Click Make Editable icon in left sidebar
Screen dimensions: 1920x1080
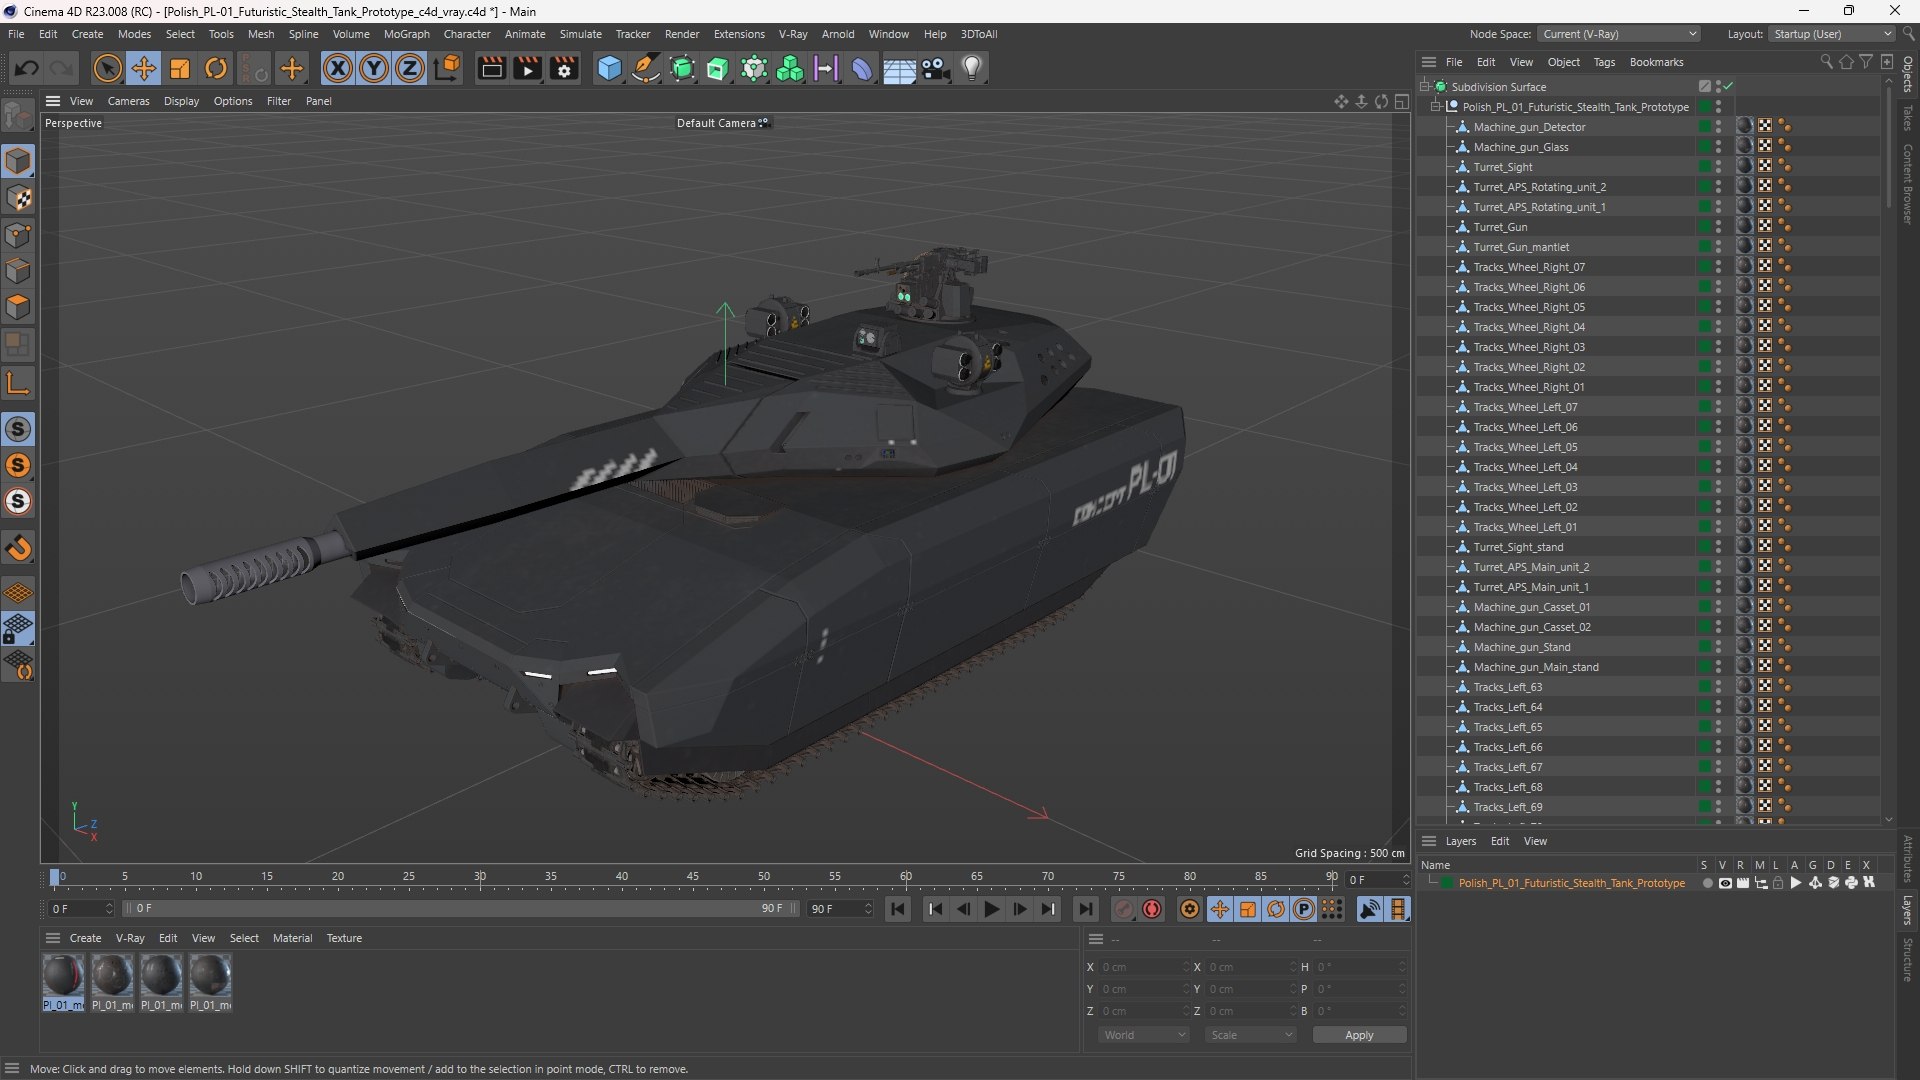[19, 116]
